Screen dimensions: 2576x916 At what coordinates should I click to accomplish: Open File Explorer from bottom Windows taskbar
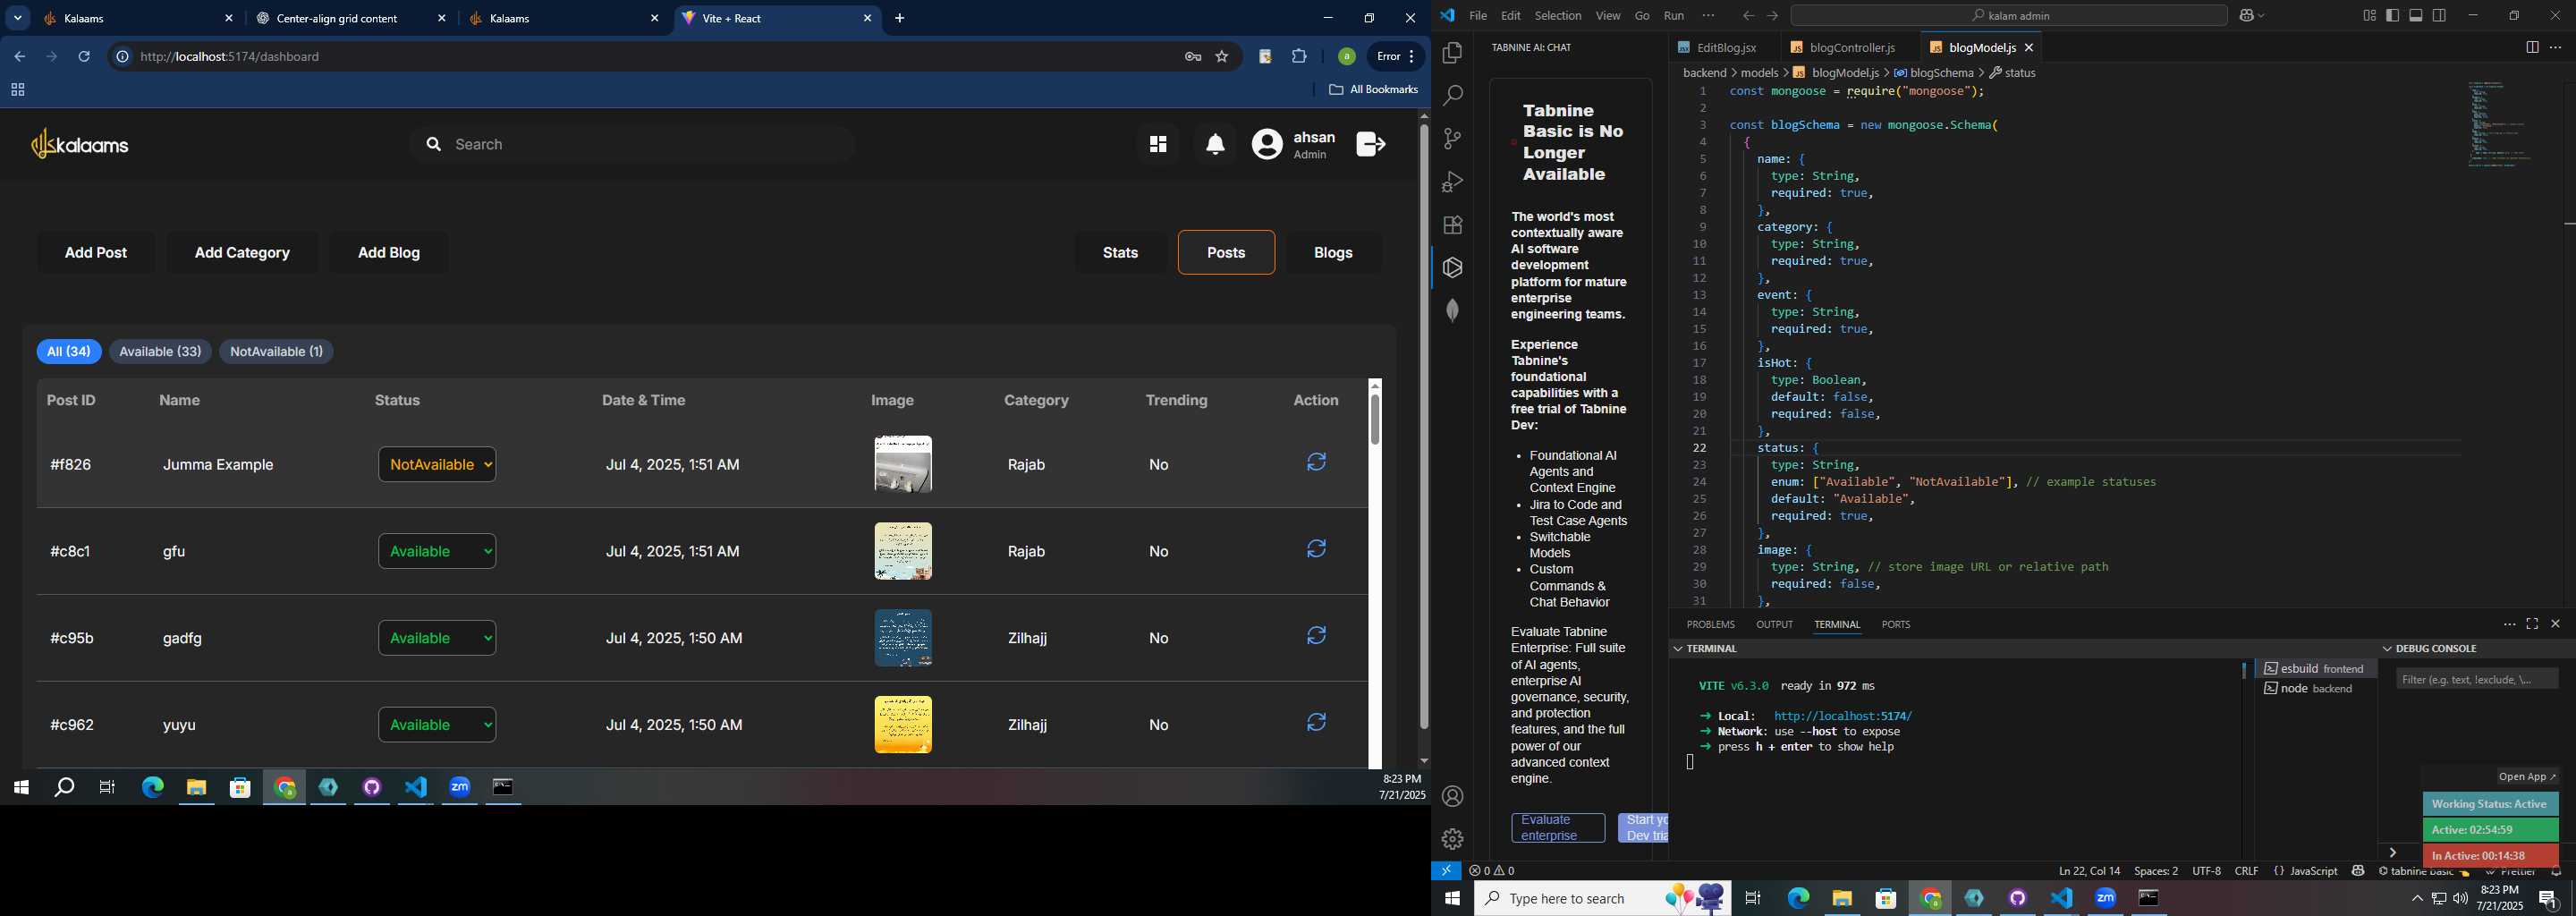point(1842,899)
